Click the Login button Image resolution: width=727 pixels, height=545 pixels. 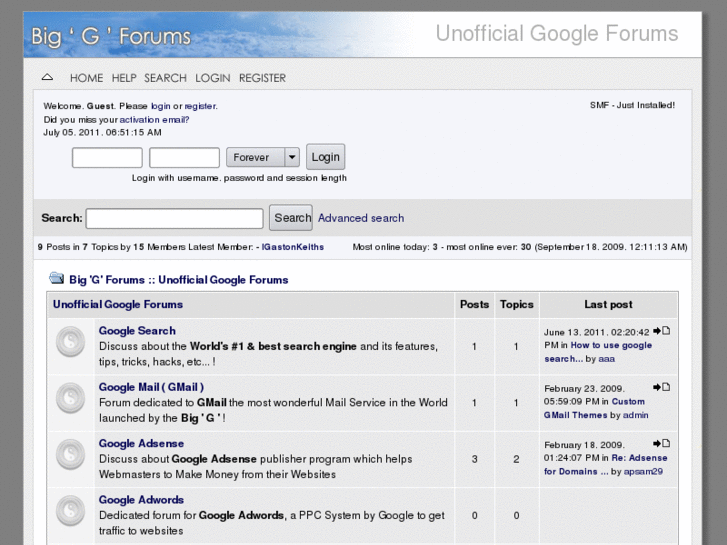(x=325, y=157)
